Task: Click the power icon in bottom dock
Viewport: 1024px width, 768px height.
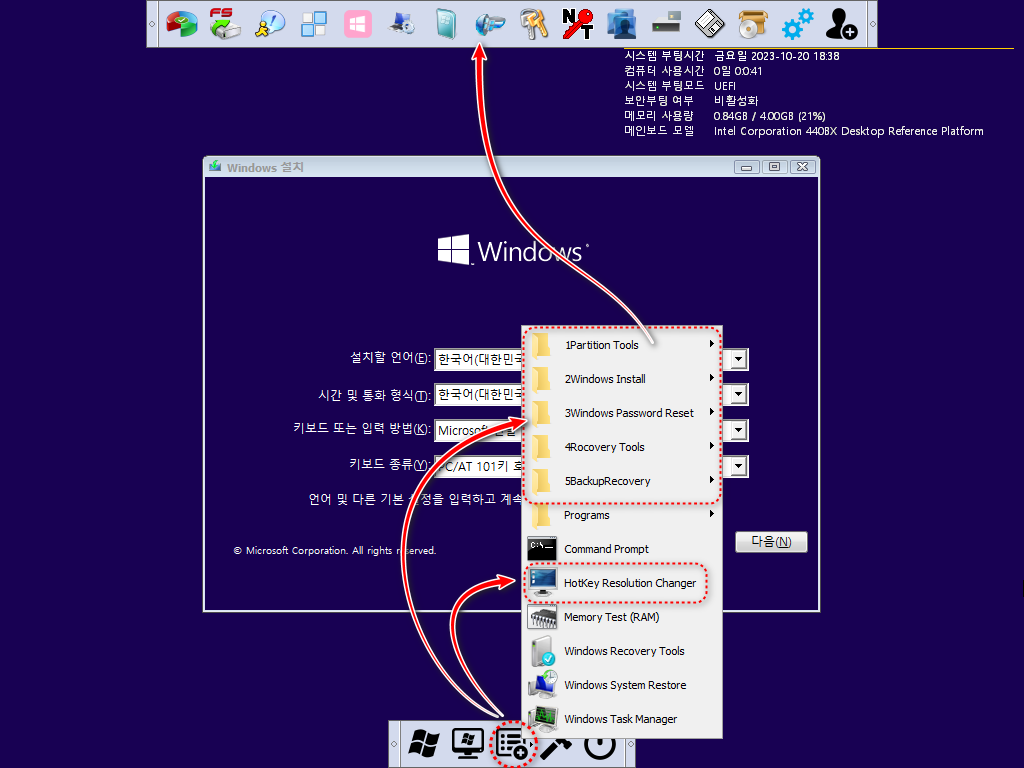Action: (x=600, y=748)
